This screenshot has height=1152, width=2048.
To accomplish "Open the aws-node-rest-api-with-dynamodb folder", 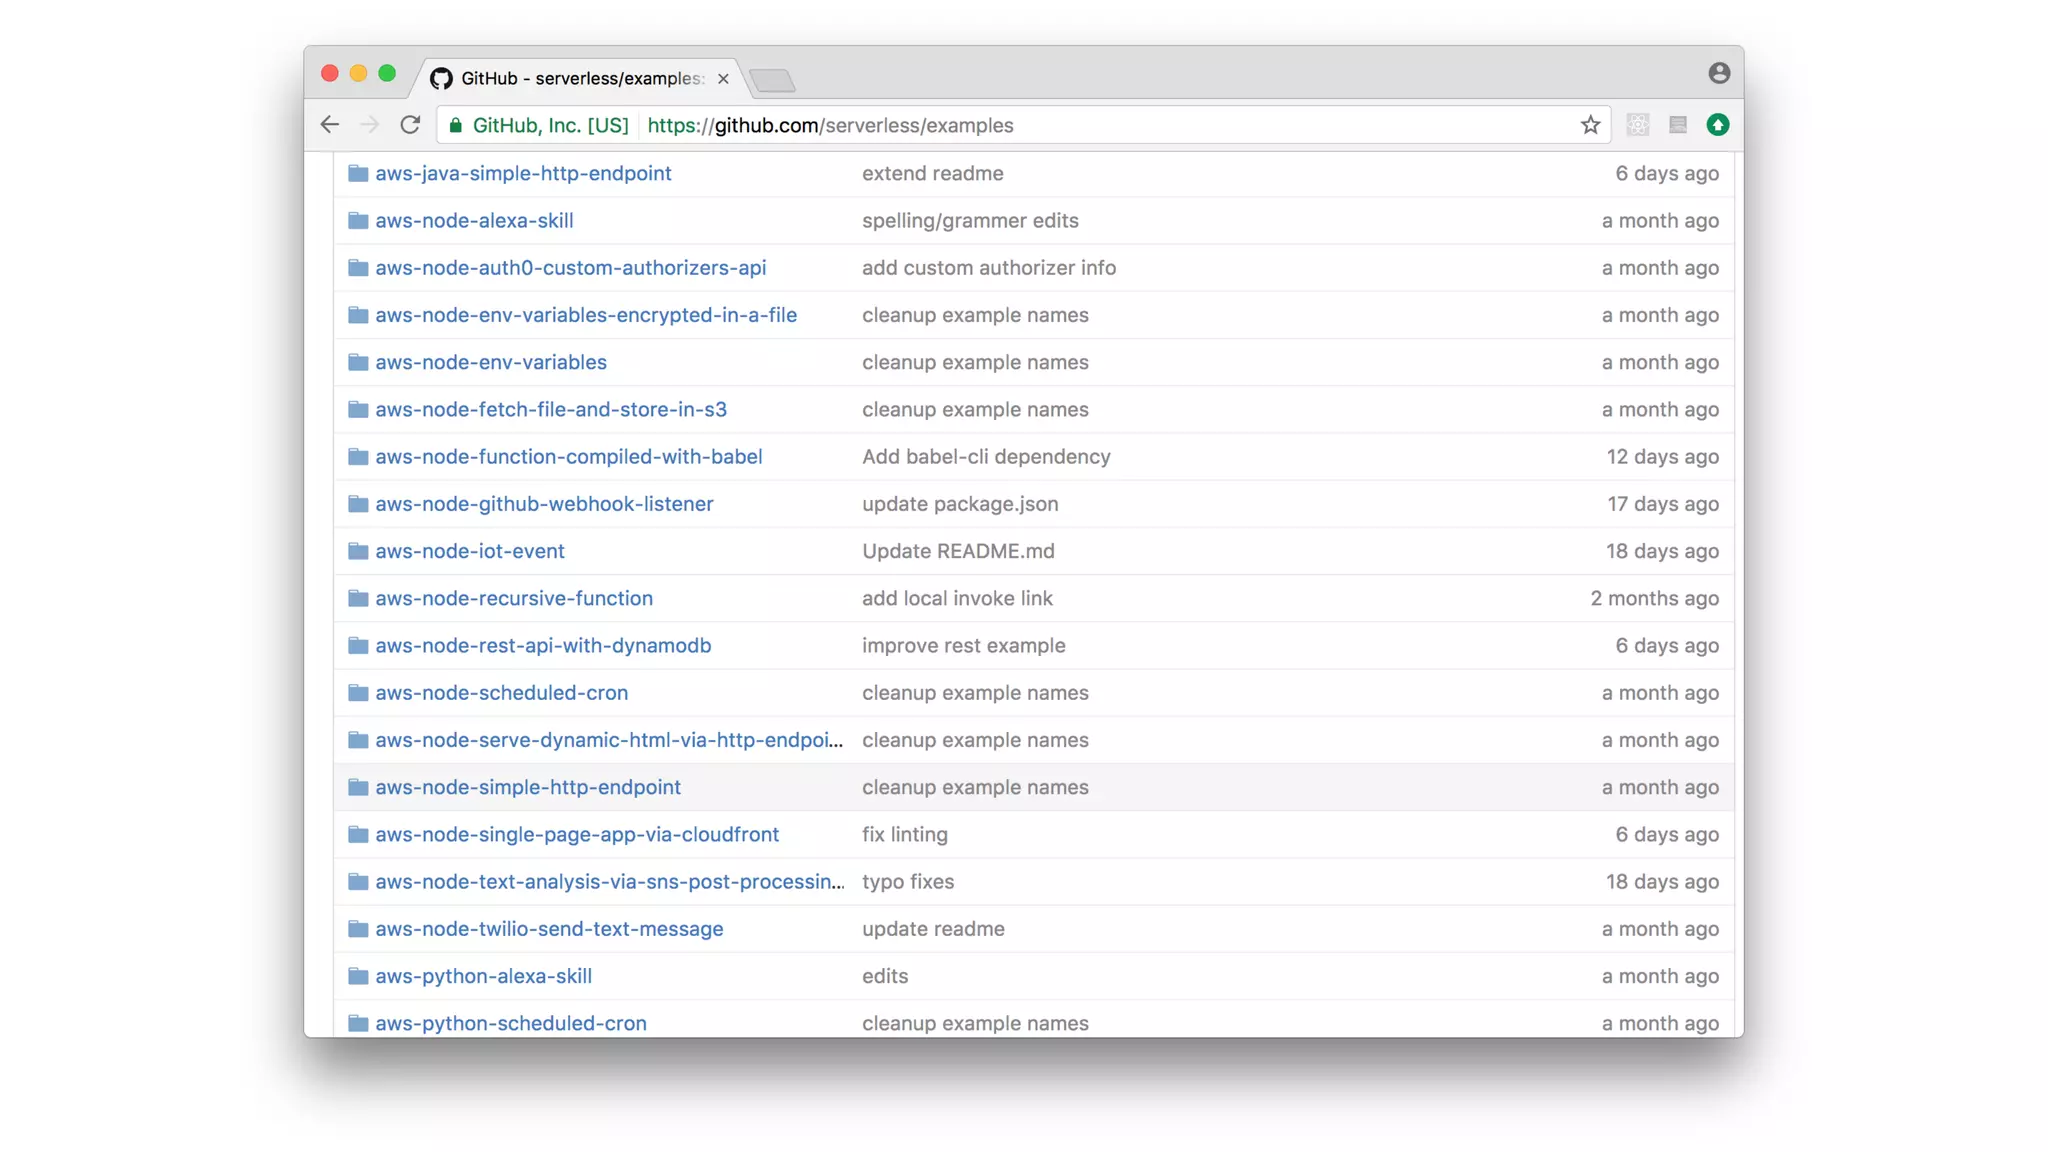I will [x=543, y=646].
